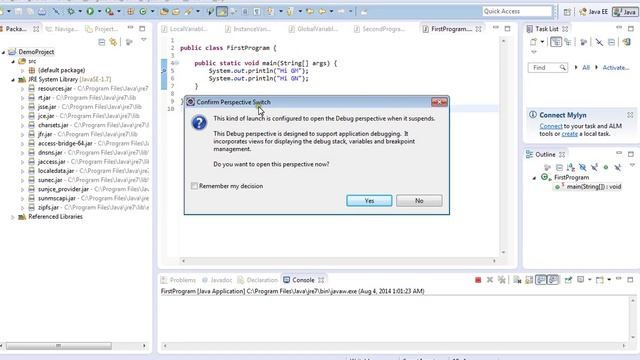Click the Collapse All icon in Package Explorer
The width and height of the screenshot is (640, 360).
click(x=102, y=42)
